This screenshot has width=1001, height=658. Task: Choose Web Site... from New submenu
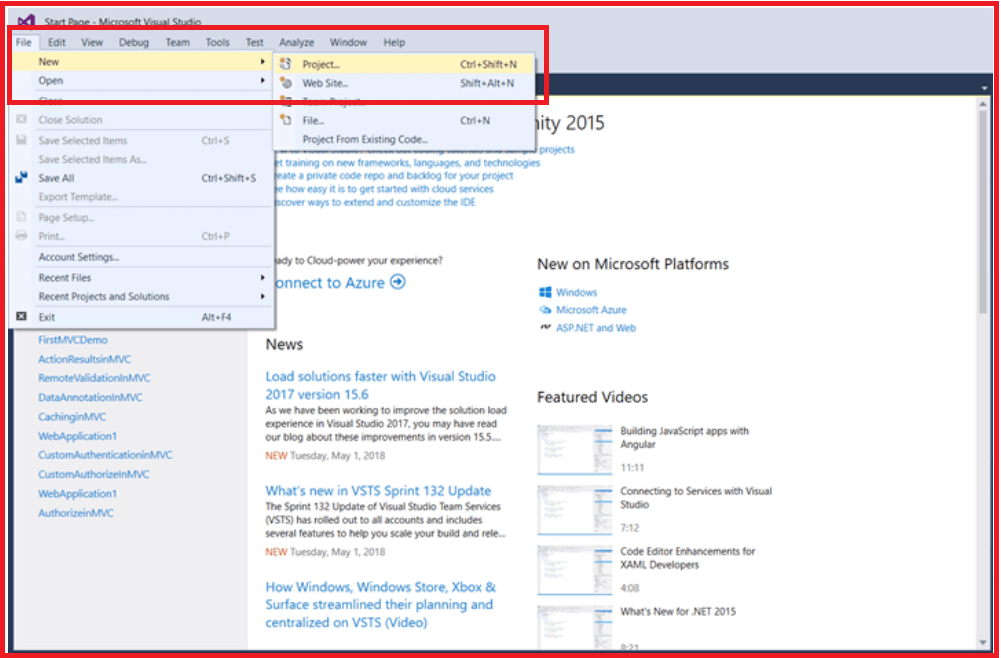coord(405,83)
